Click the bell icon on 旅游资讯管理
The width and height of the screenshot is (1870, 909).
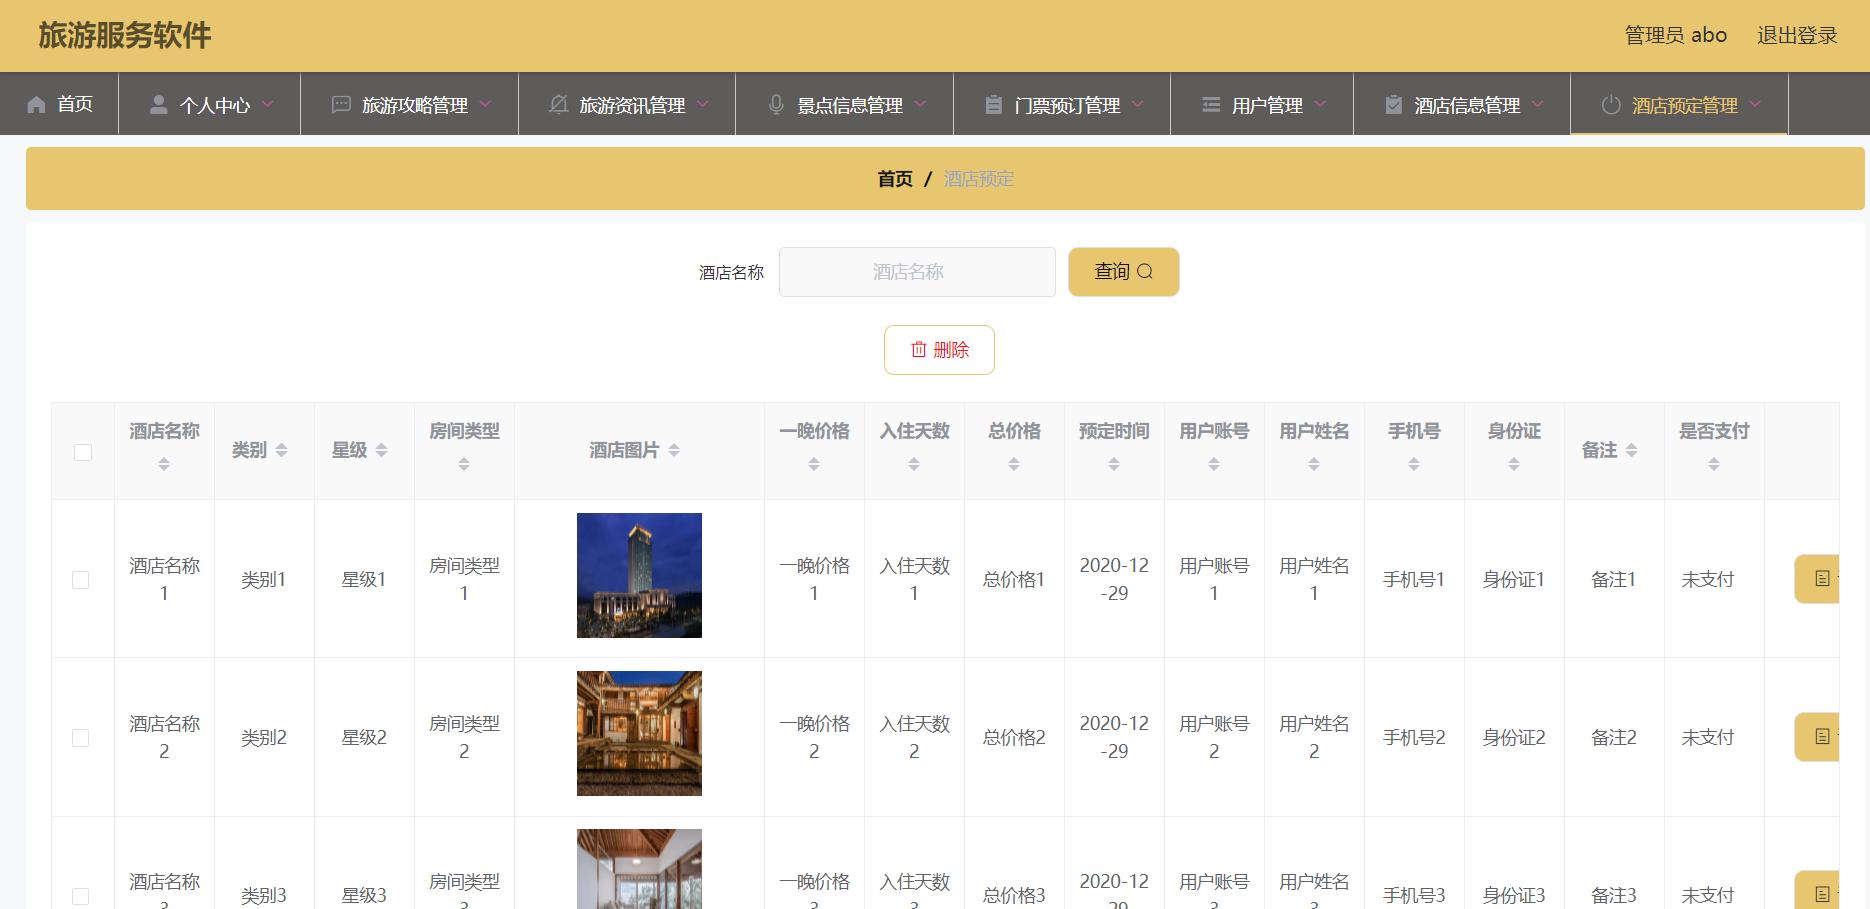pyautogui.click(x=558, y=103)
